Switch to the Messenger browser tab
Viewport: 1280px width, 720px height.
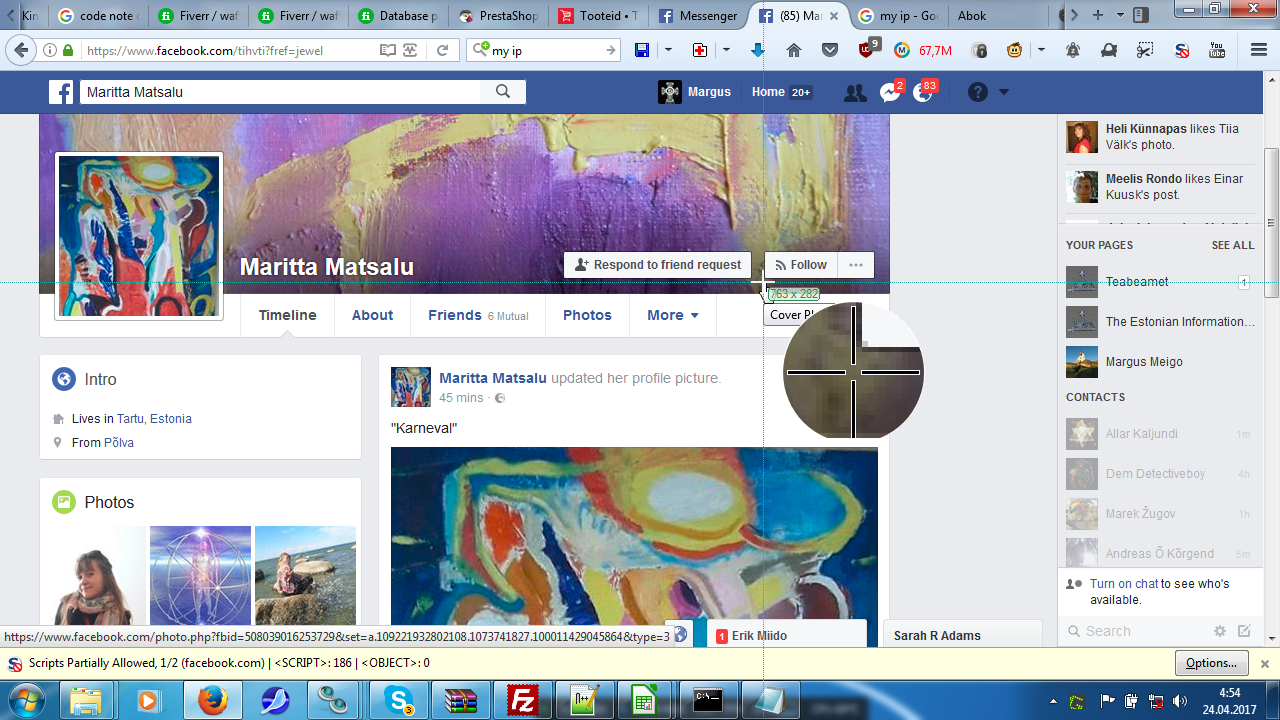point(698,16)
